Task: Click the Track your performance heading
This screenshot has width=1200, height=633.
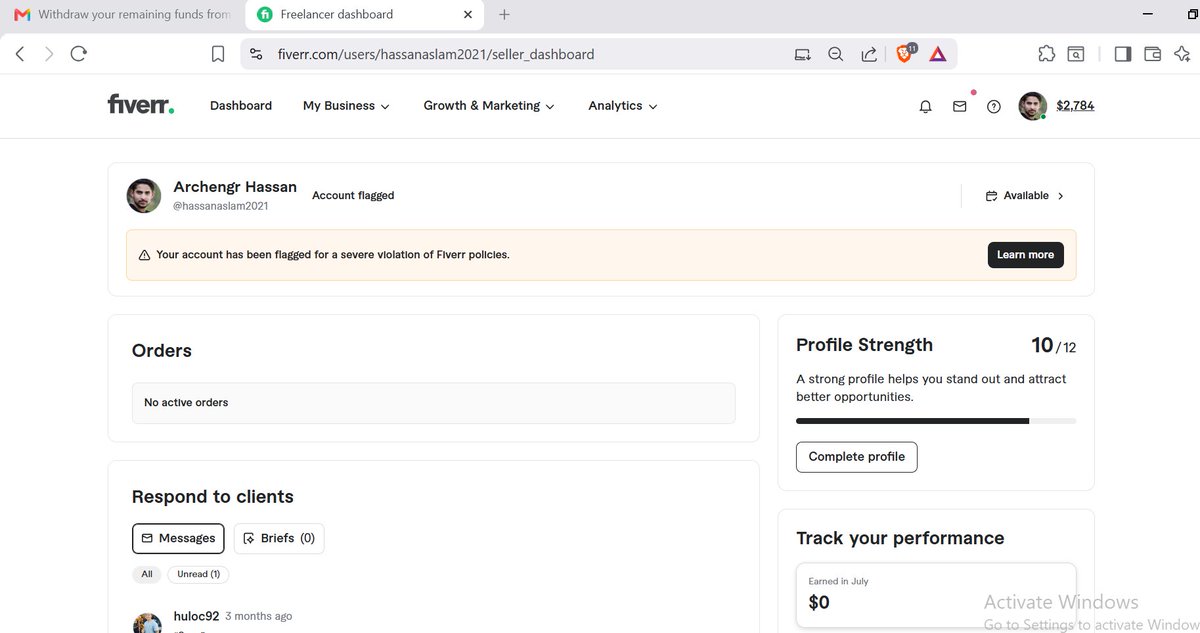Action: (x=900, y=538)
